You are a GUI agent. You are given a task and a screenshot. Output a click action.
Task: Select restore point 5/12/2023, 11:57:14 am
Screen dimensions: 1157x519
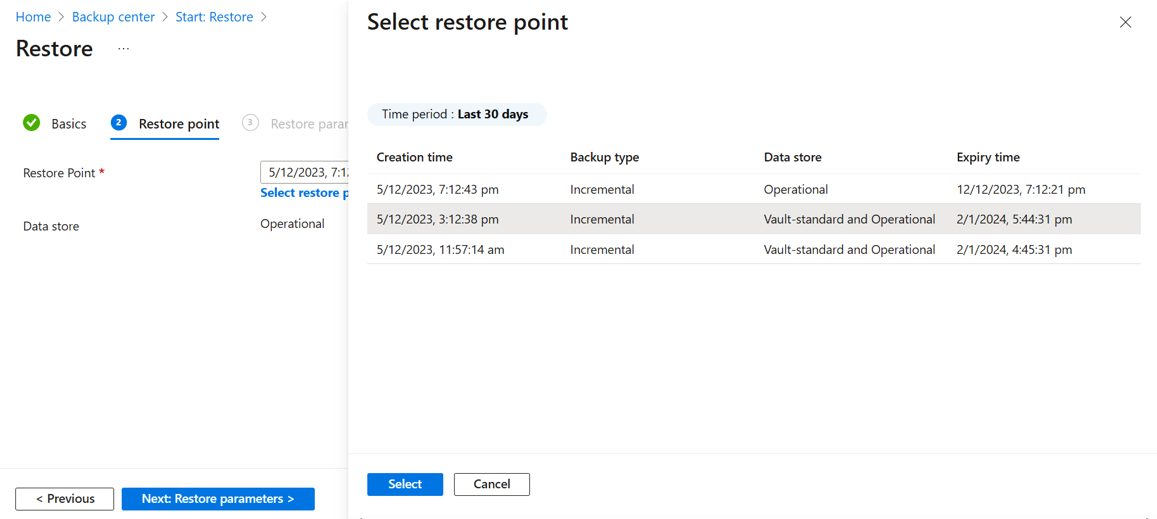(754, 250)
